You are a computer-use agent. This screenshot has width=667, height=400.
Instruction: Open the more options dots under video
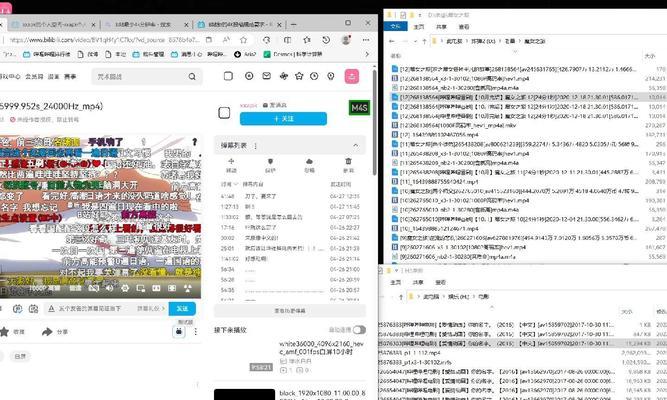[x=195, y=331]
